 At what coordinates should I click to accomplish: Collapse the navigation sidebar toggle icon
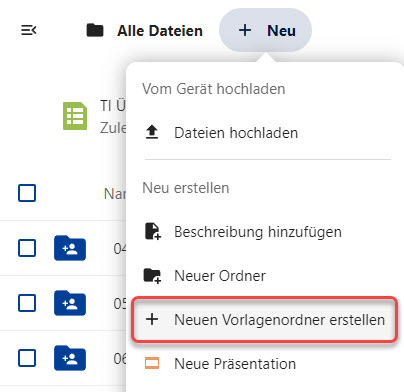[29, 30]
